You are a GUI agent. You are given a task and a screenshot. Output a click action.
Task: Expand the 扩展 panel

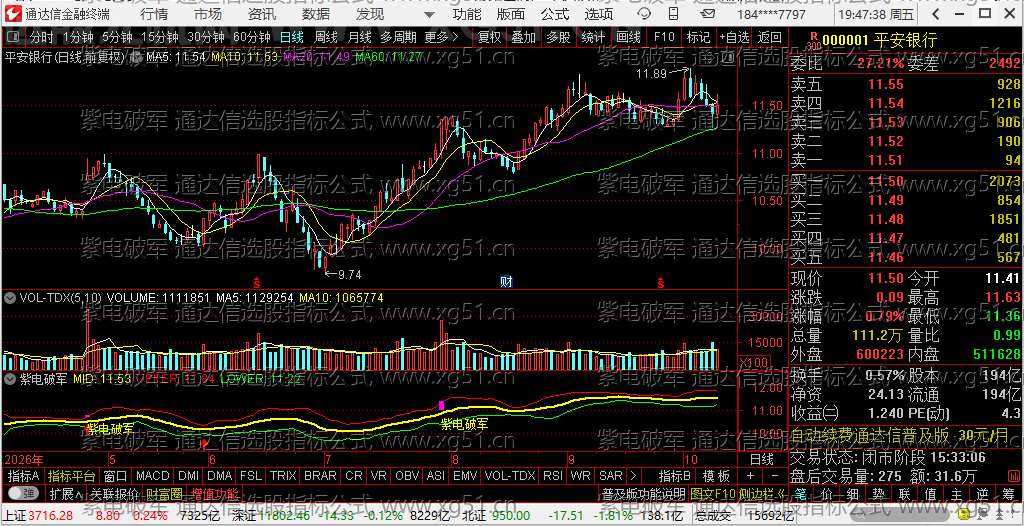65,493
